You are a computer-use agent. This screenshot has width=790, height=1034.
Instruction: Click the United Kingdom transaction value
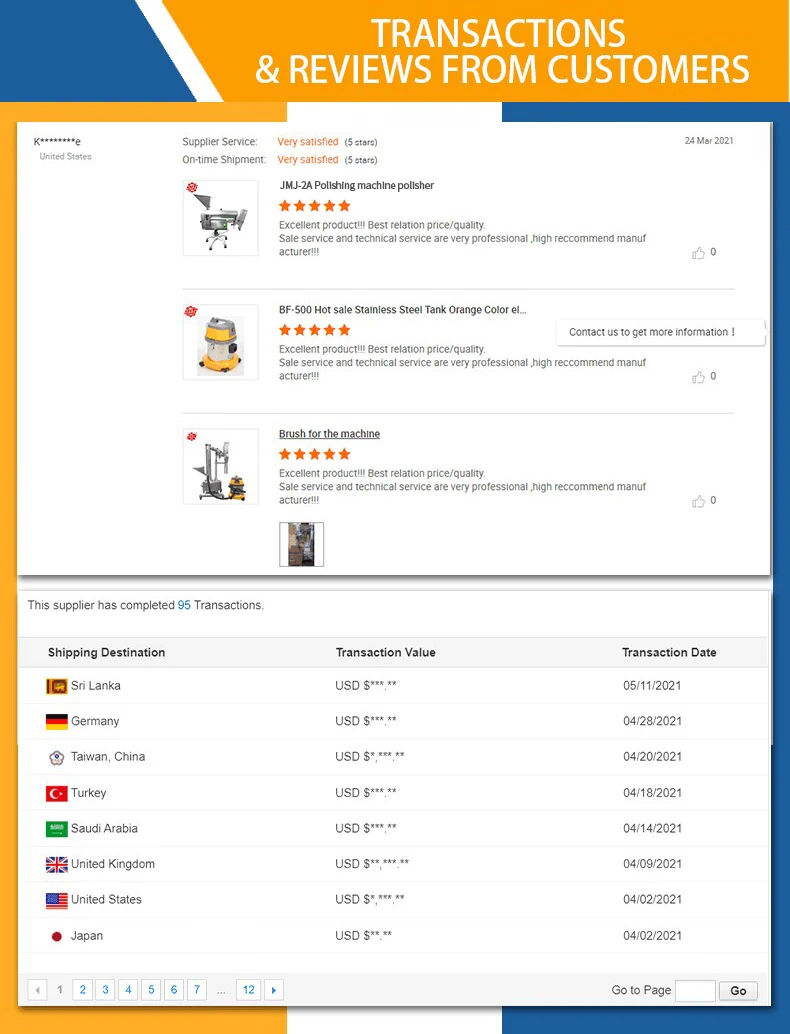tap(372, 864)
